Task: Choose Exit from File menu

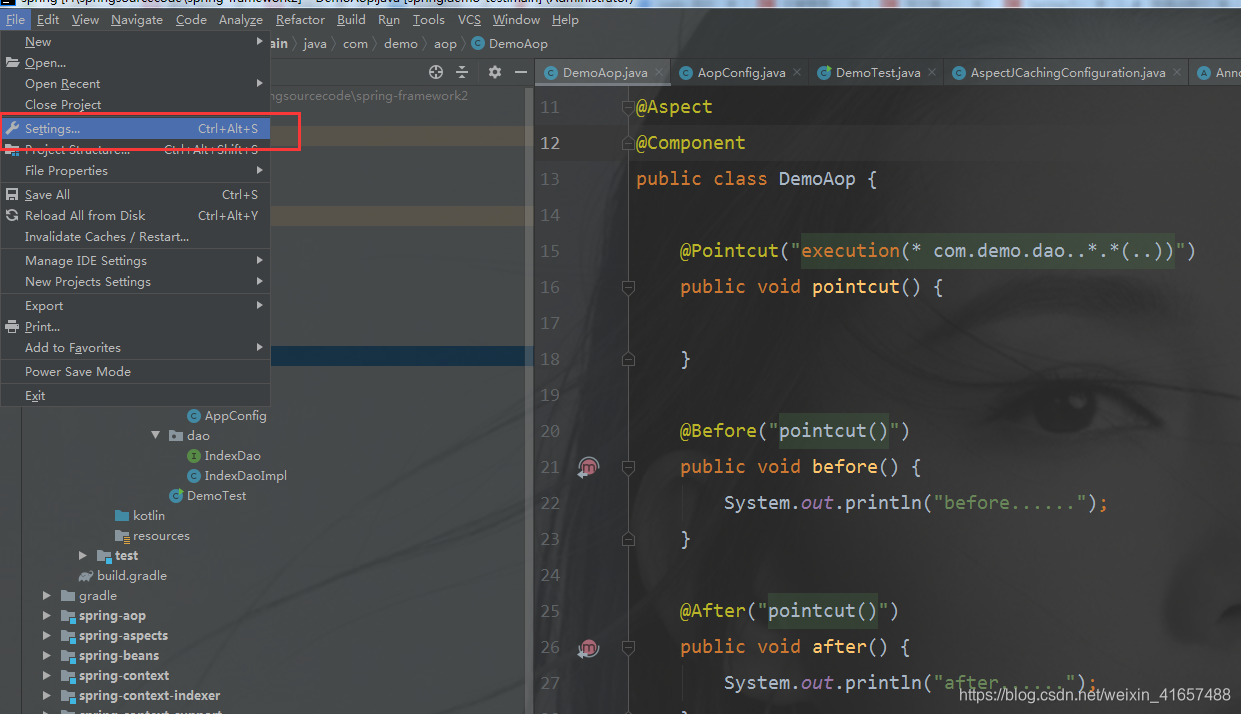Action: [x=135, y=396]
